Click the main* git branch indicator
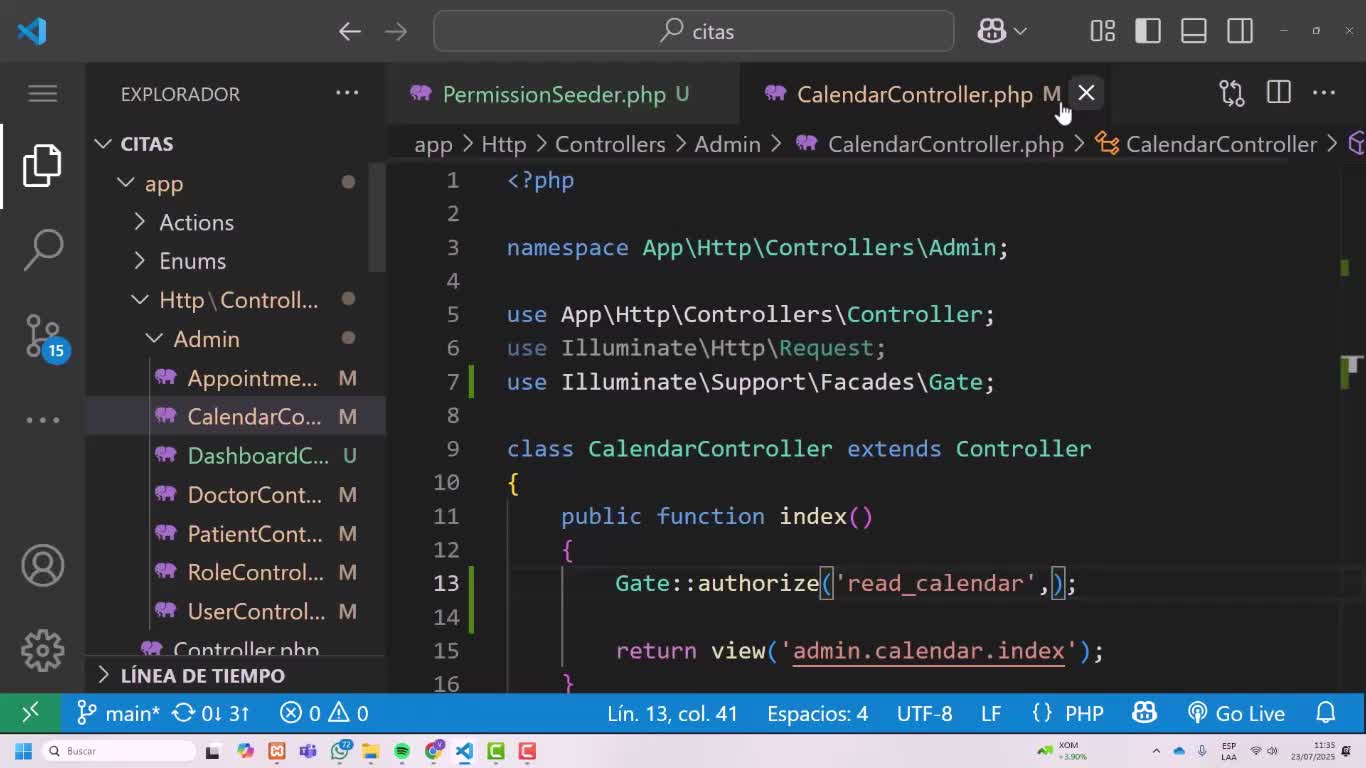The height and width of the screenshot is (768, 1366). 118,713
